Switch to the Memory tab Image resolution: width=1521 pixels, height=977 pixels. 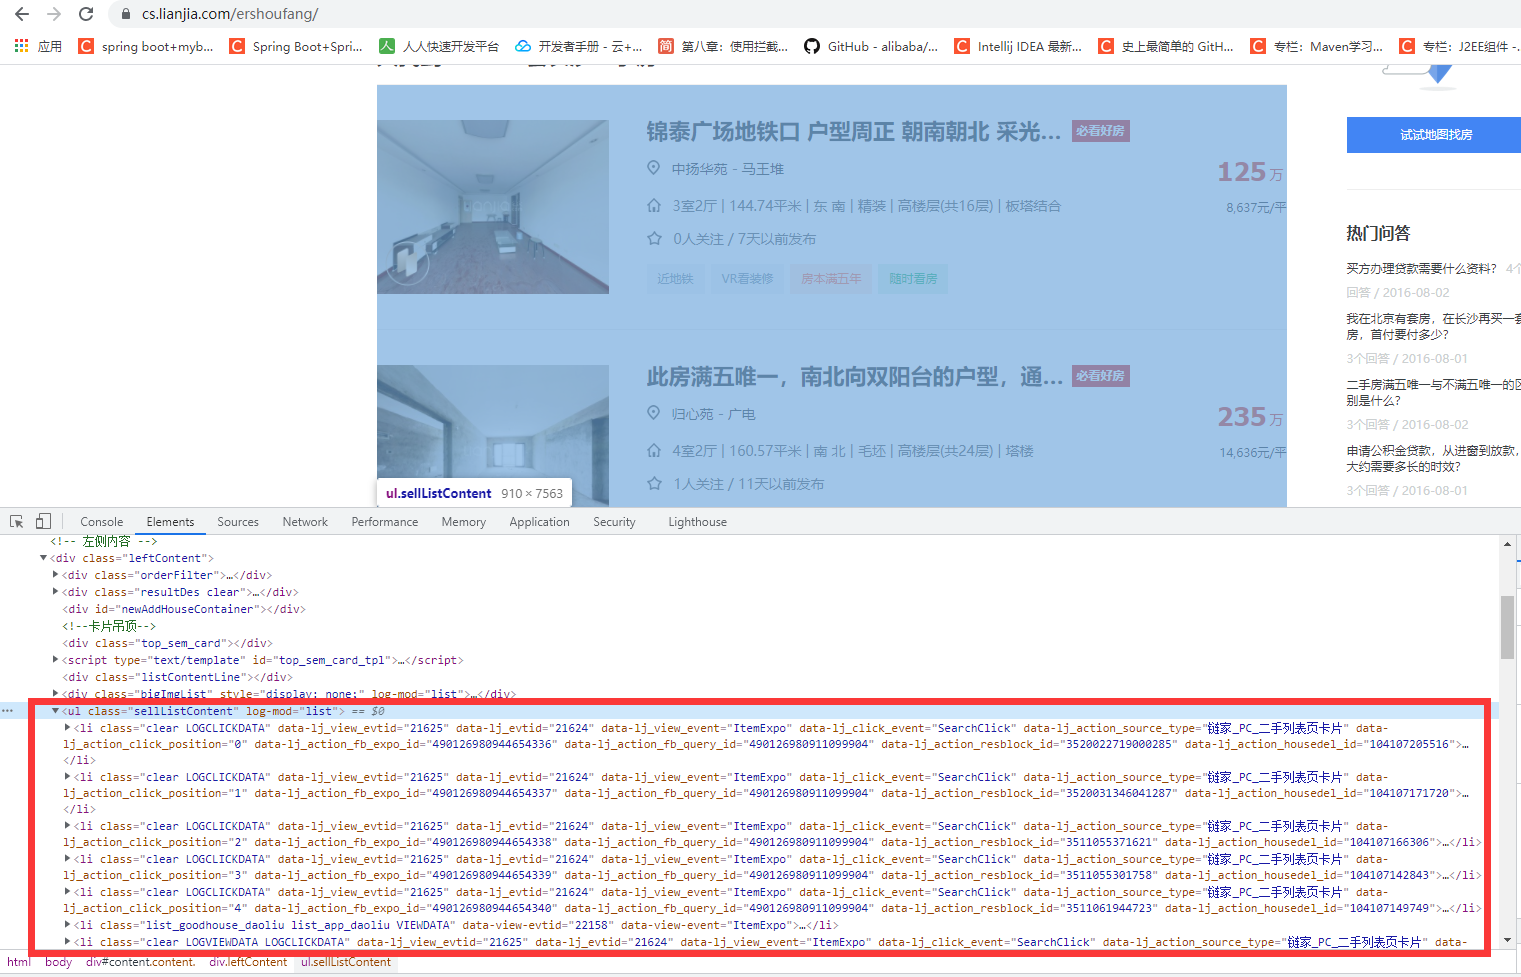click(464, 522)
